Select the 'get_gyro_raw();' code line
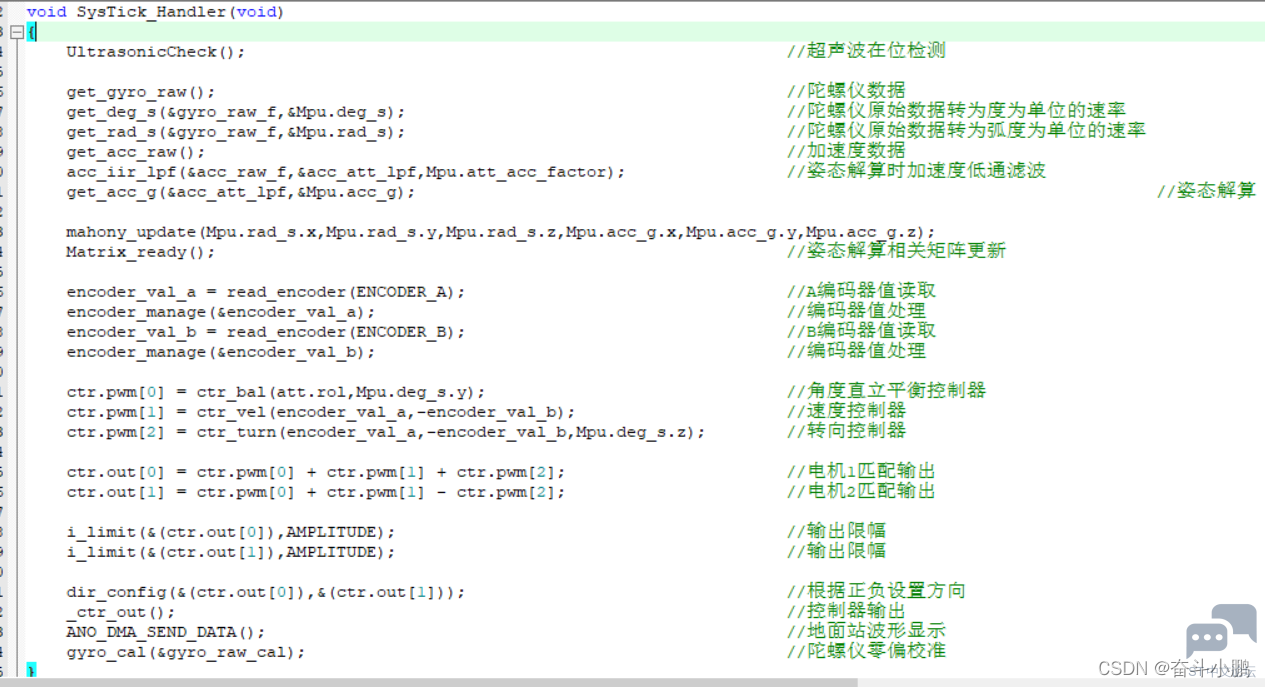This screenshot has height=687, width=1265. point(140,91)
